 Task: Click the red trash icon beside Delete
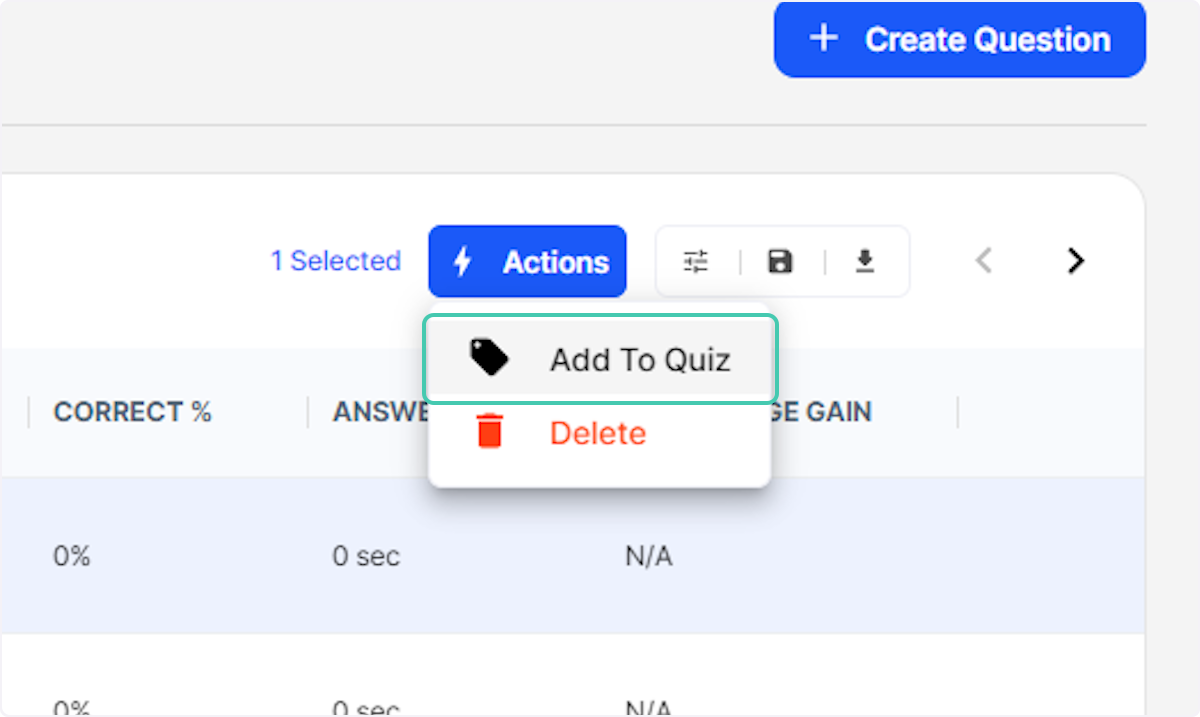[x=489, y=432]
